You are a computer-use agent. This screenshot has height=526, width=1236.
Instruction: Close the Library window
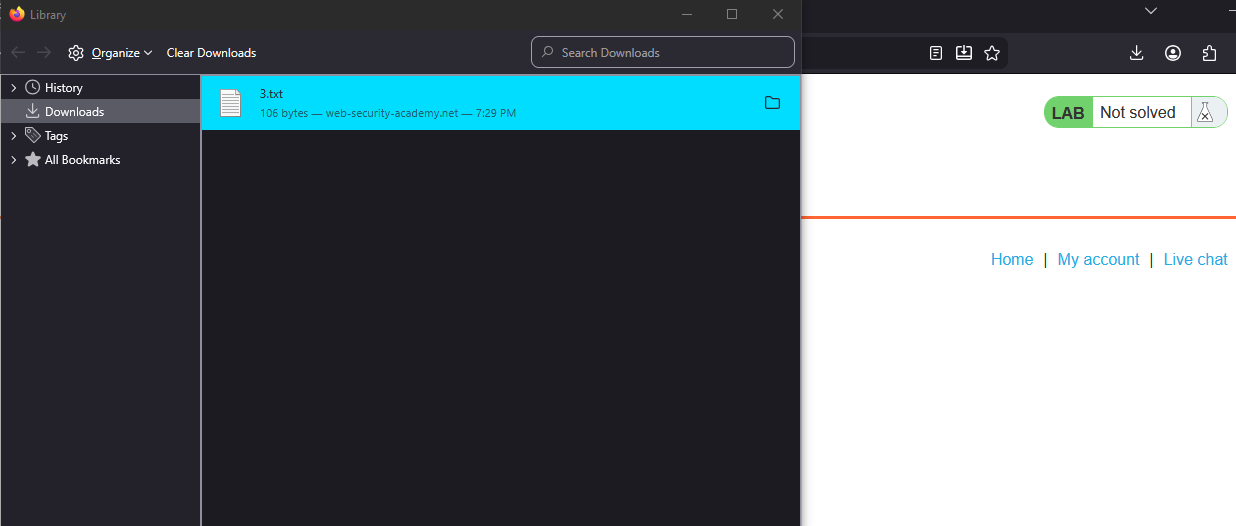(x=778, y=14)
